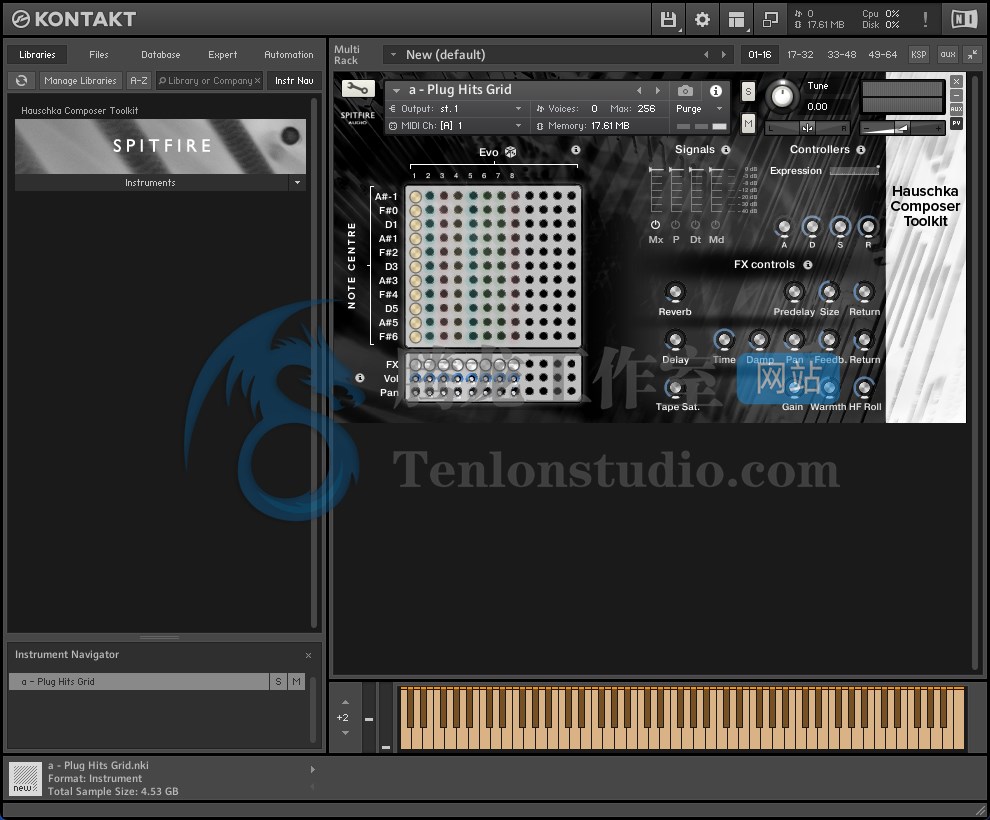
Task: Switch to the Files tab
Action: point(98,55)
